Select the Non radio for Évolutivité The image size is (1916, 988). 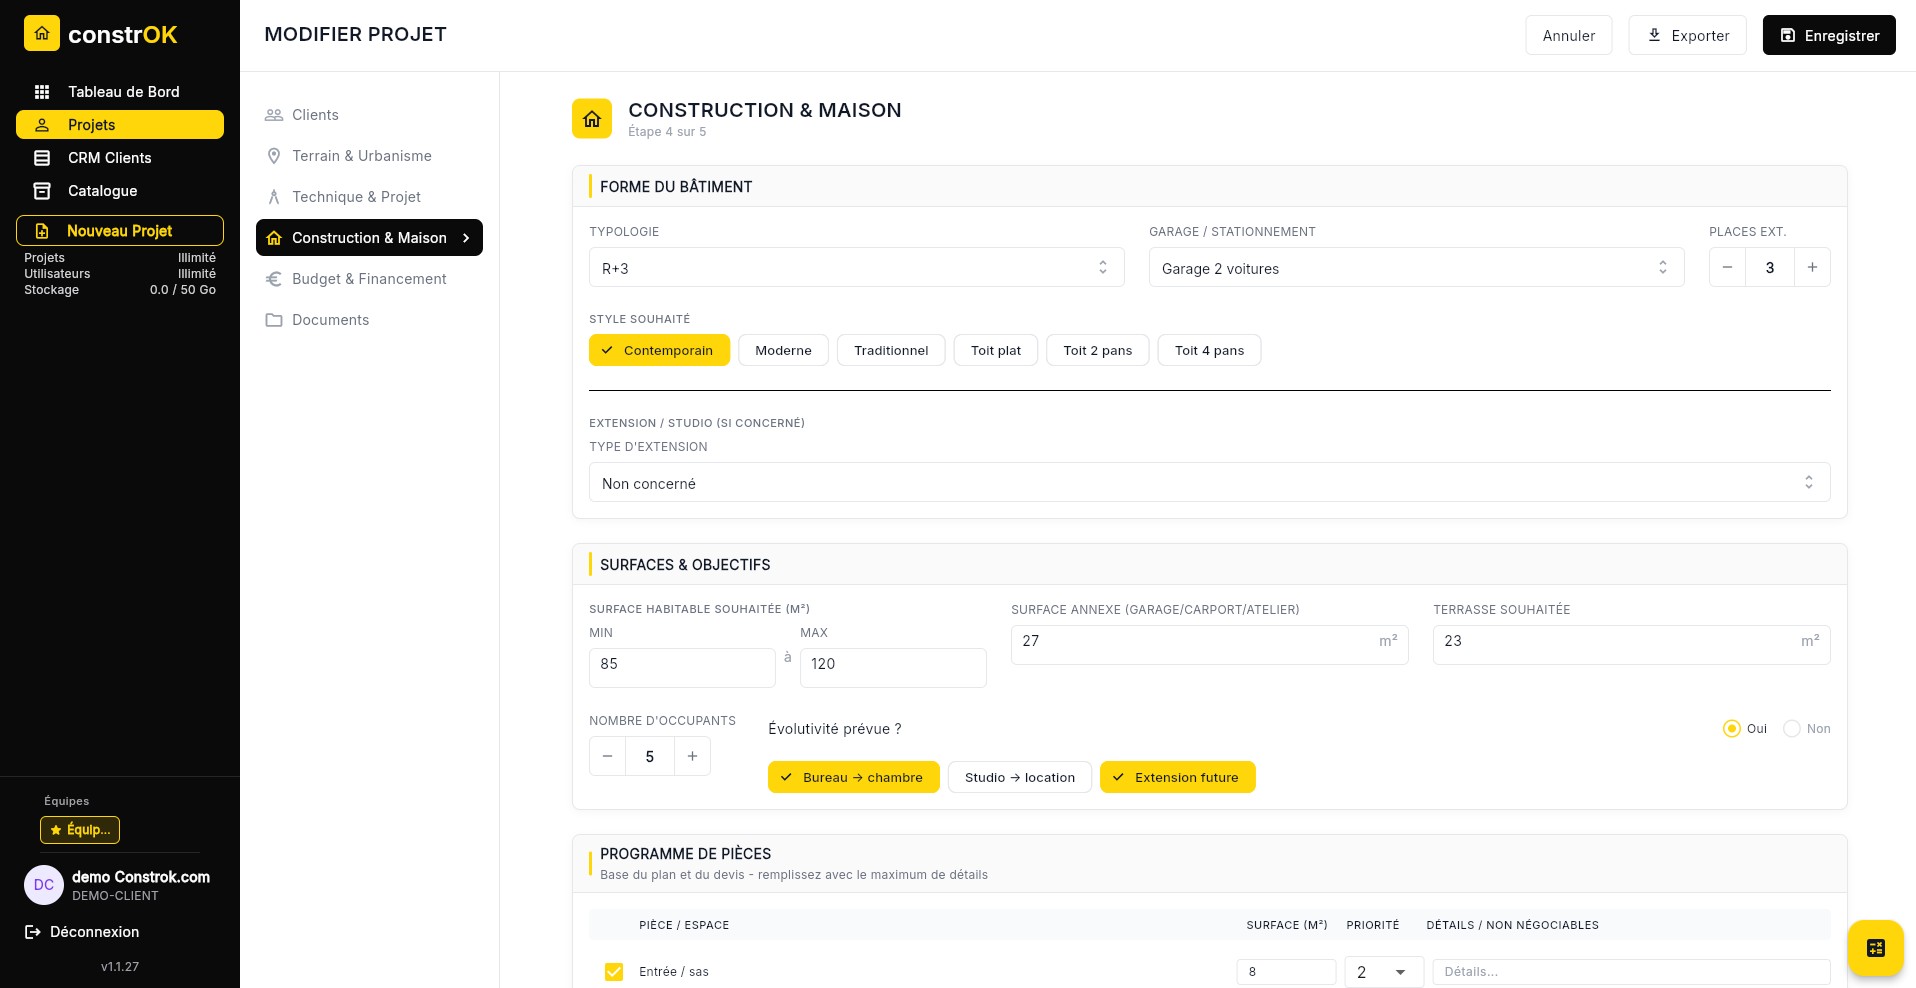click(x=1792, y=729)
